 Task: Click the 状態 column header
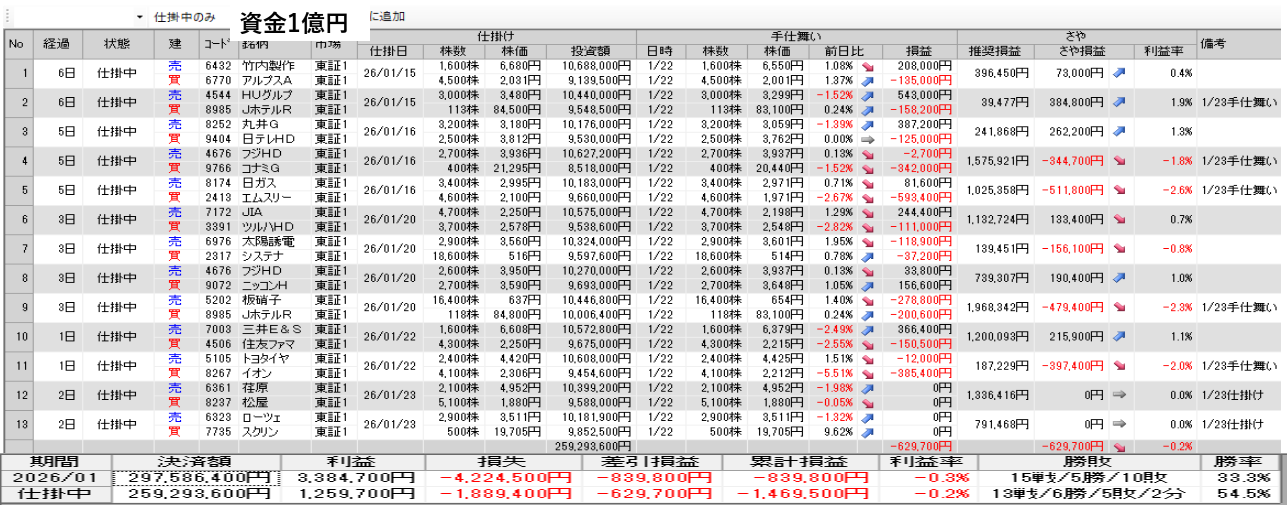point(117,44)
